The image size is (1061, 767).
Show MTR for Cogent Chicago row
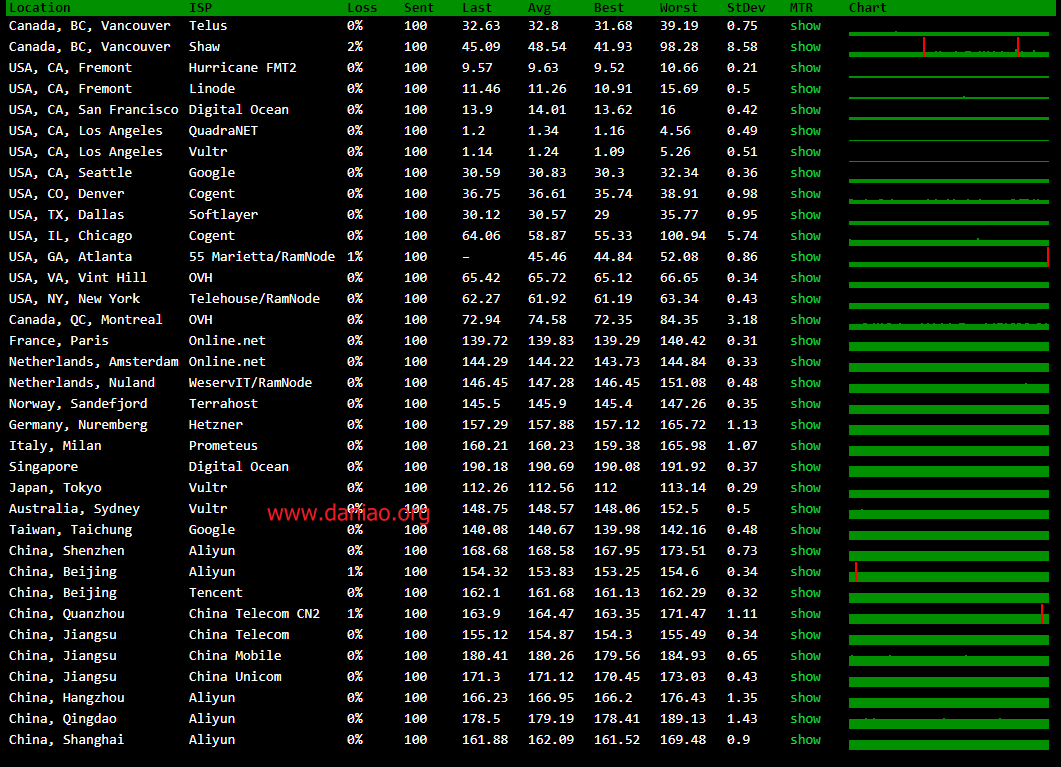(x=805, y=235)
